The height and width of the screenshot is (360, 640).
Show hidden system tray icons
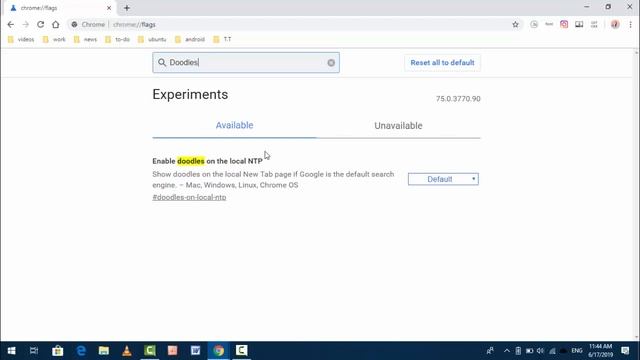point(507,351)
